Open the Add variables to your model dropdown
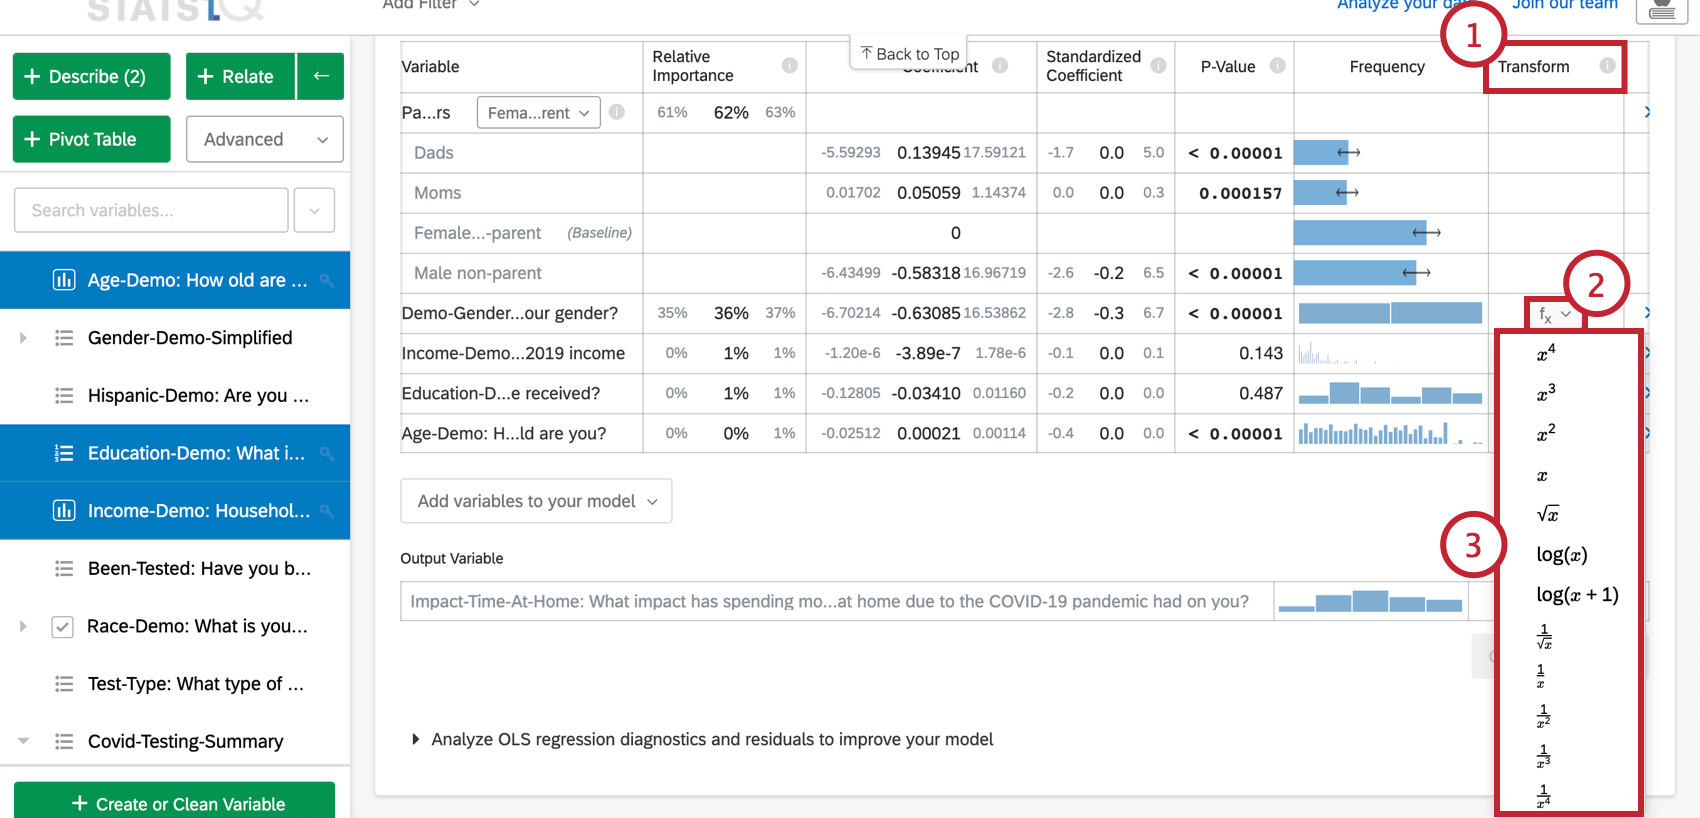The width and height of the screenshot is (1700, 818). (x=536, y=501)
